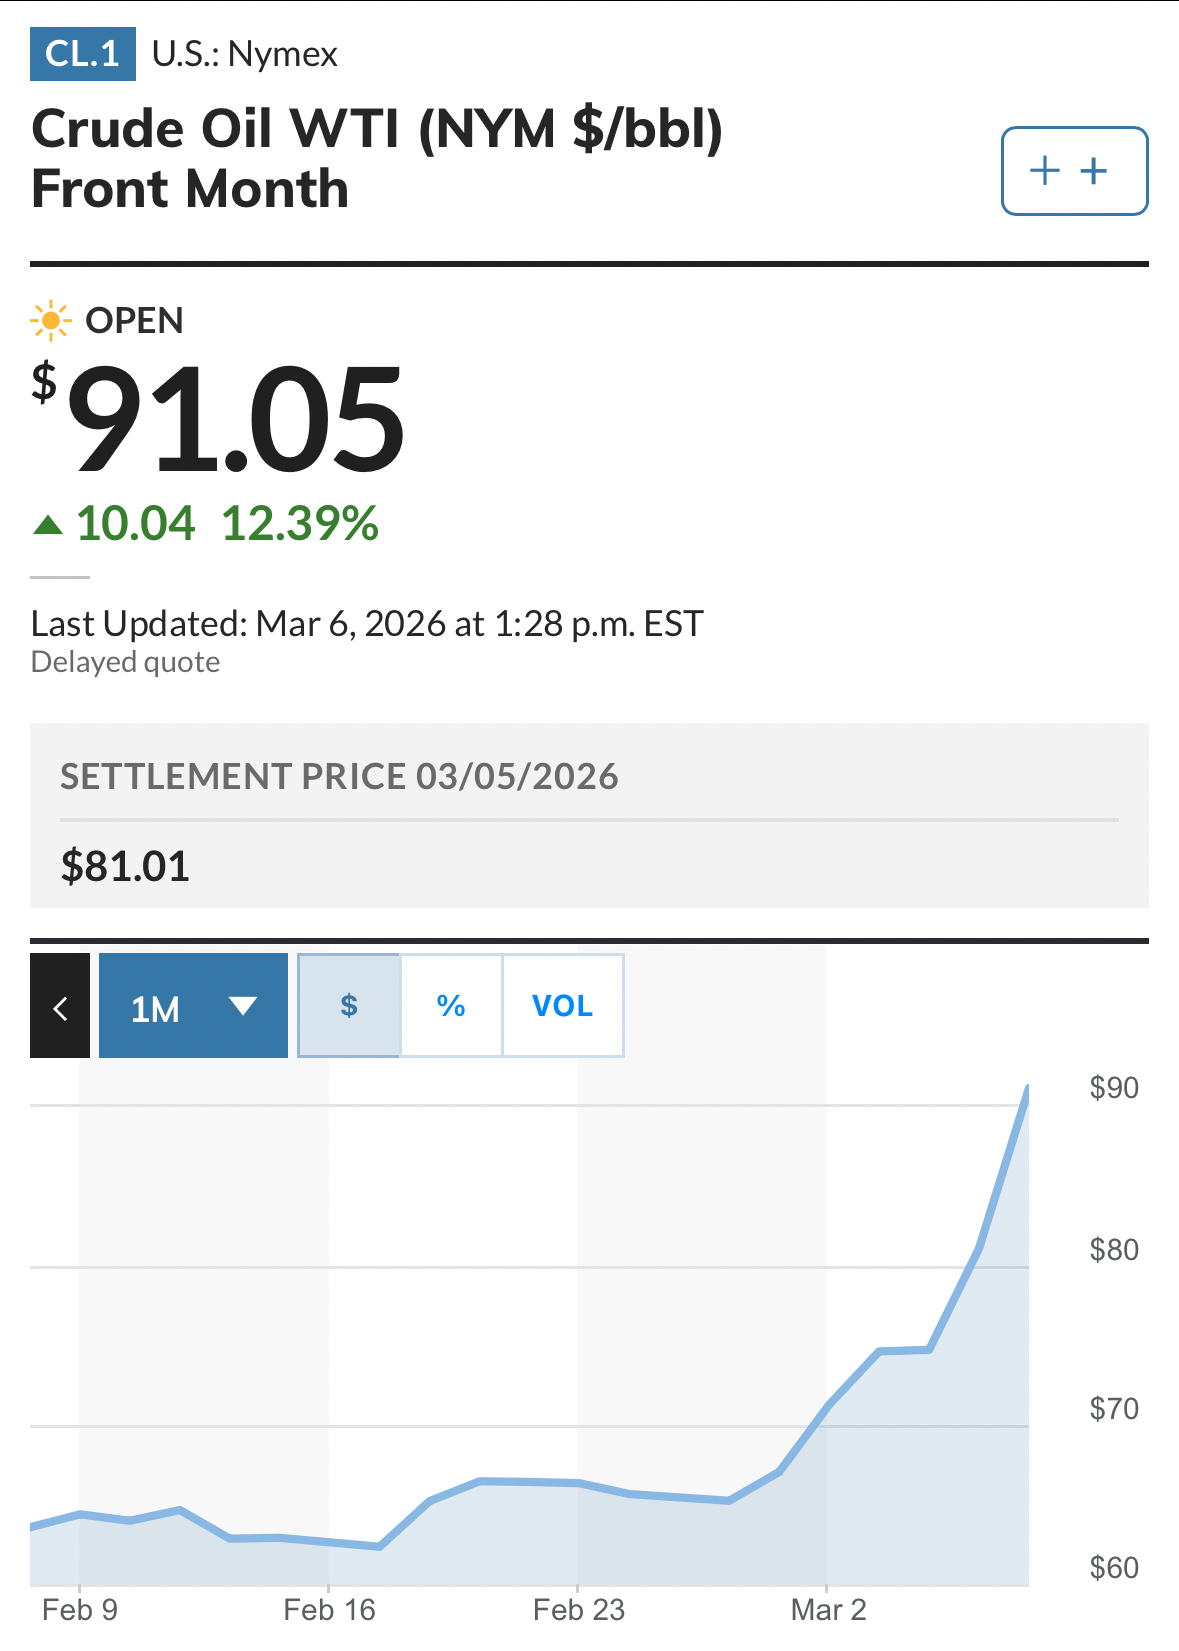Click the Crude Oil WTI Front Month title

click(x=376, y=159)
